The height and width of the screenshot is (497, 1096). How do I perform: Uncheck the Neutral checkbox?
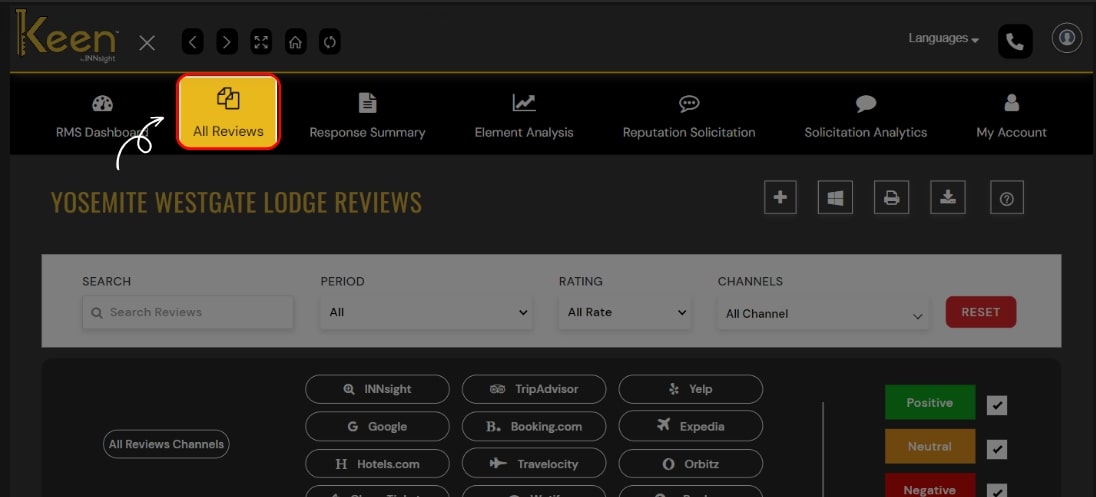[x=997, y=449]
